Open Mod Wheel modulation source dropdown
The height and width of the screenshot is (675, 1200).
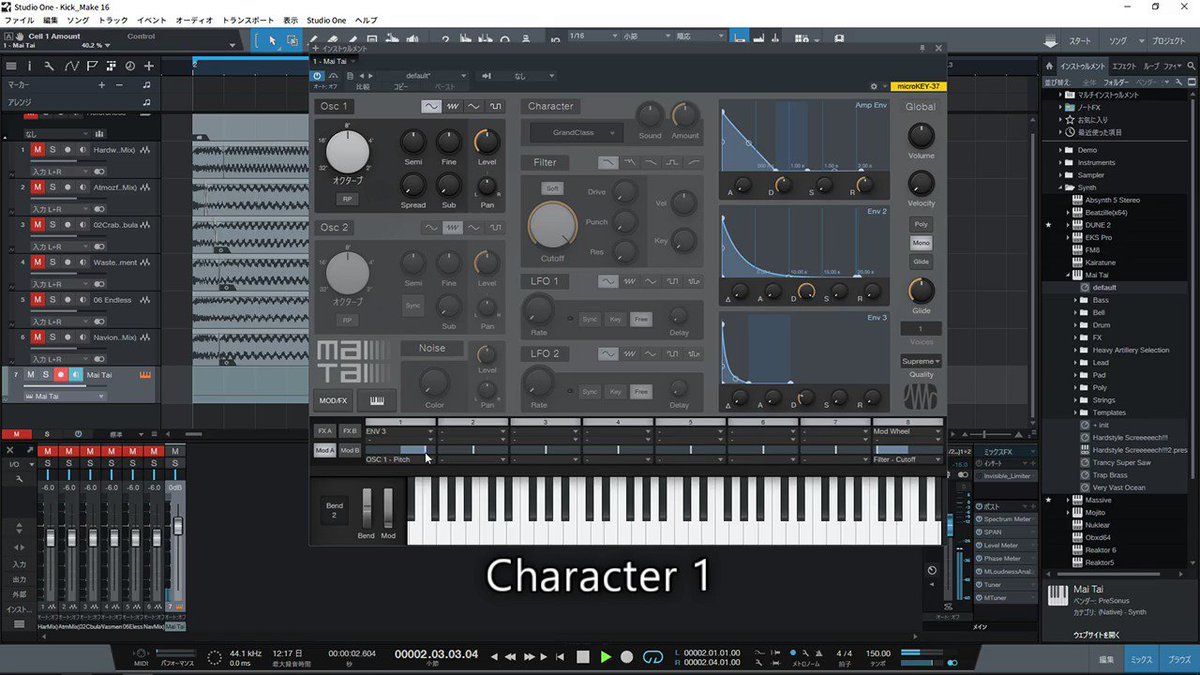tap(907, 431)
